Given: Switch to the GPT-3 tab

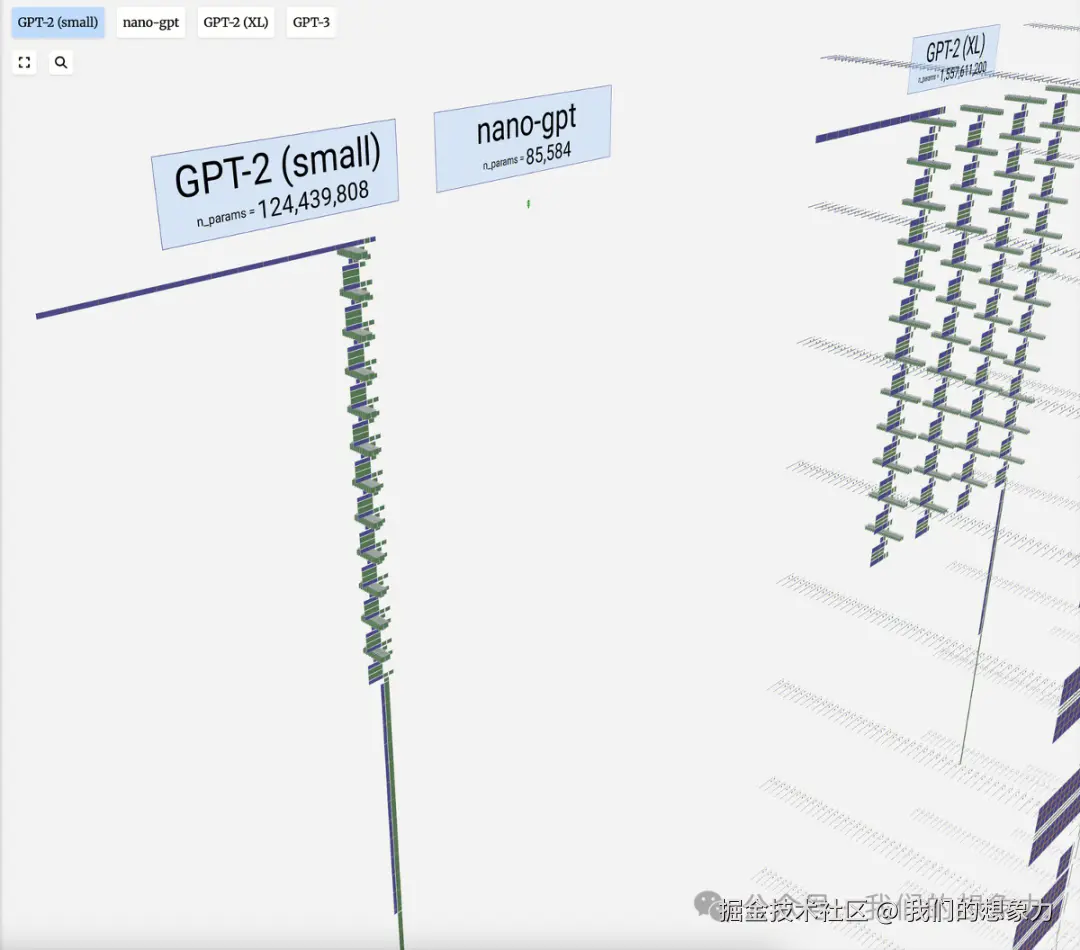Looking at the screenshot, I should coord(311,22).
